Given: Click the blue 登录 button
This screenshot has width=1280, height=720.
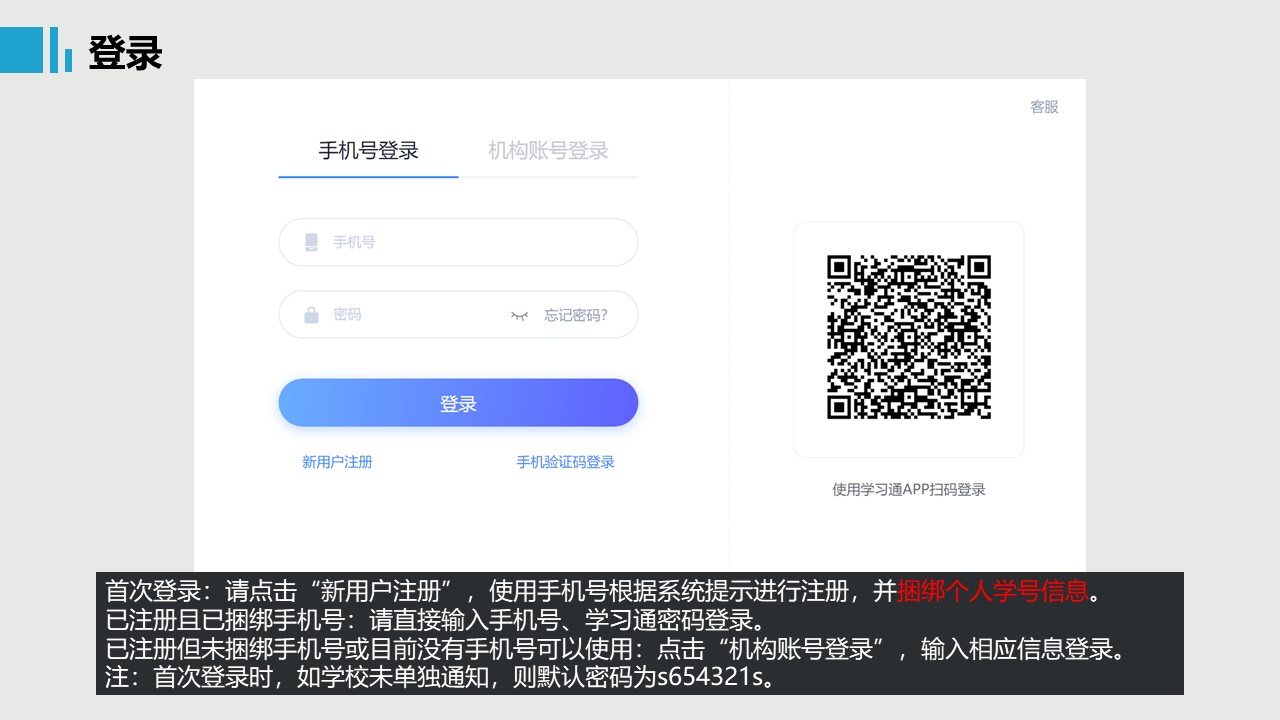Looking at the screenshot, I should click(x=458, y=403).
